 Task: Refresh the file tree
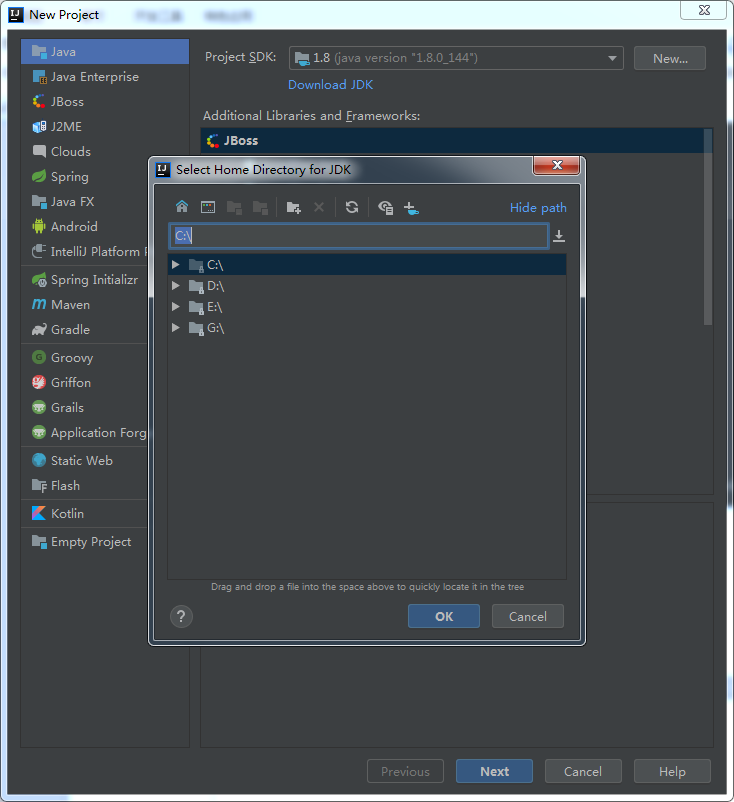pos(352,207)
